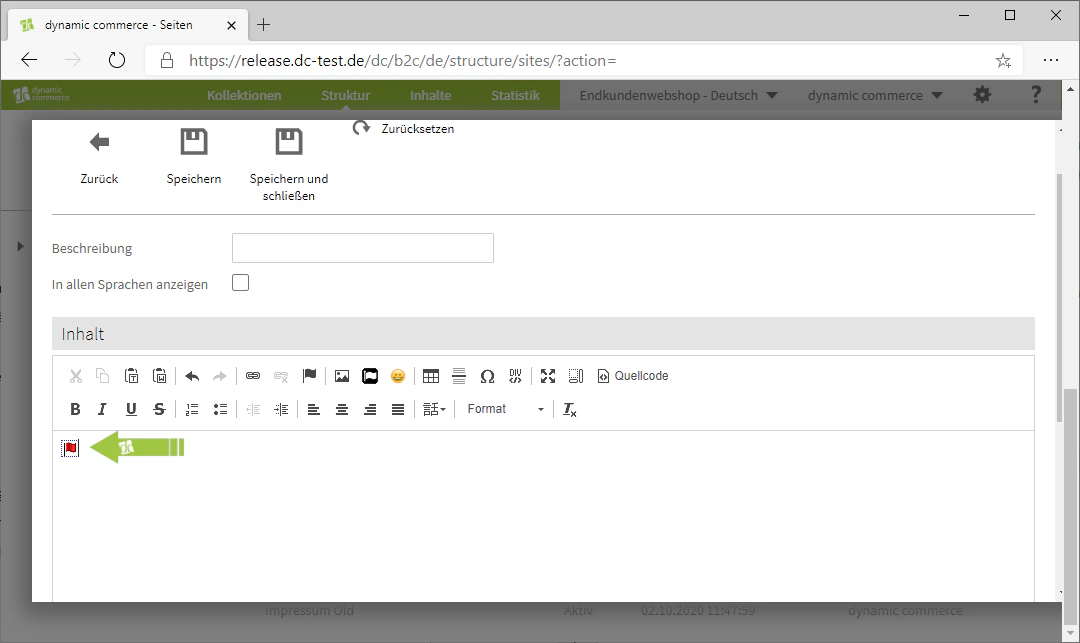Open the black media browser icon
This screenshot has width=1080, height=643.
point(370,376)
